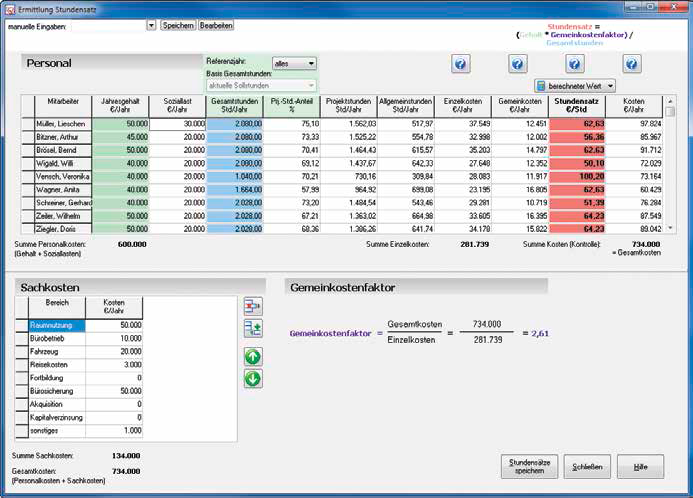Open help icon above the Gemeinkosten column
Screen dimensions: 693x498
tap(518, 64)
